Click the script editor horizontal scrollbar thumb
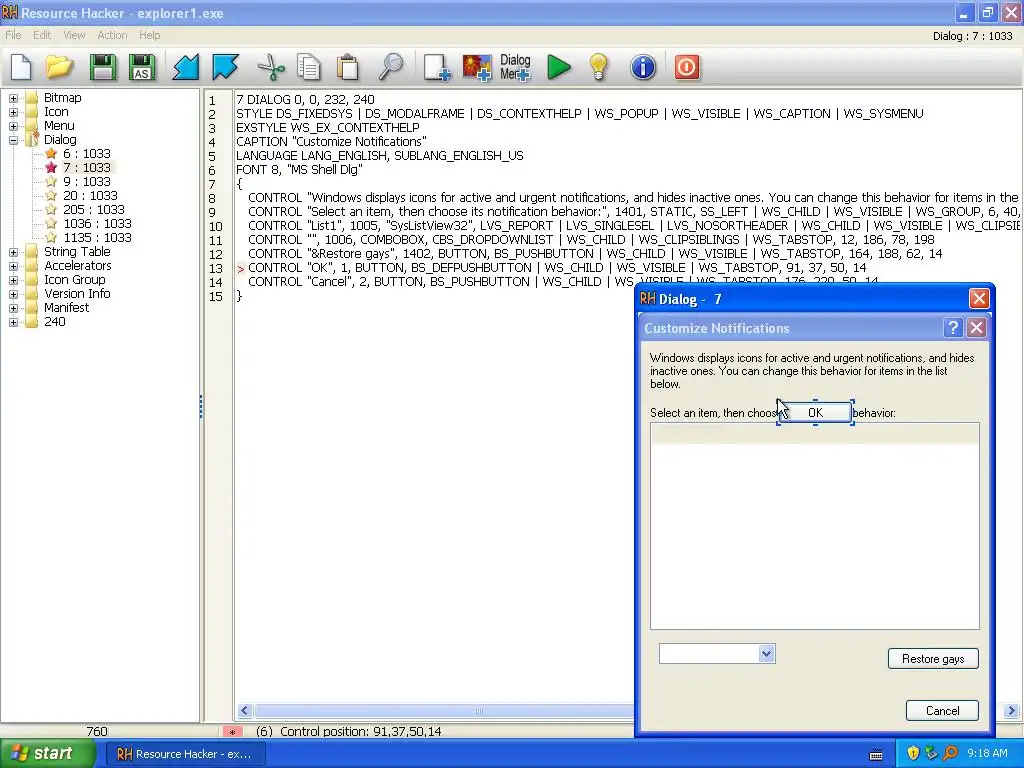The width and height of the screenshot is (1024, 768). 444,711
